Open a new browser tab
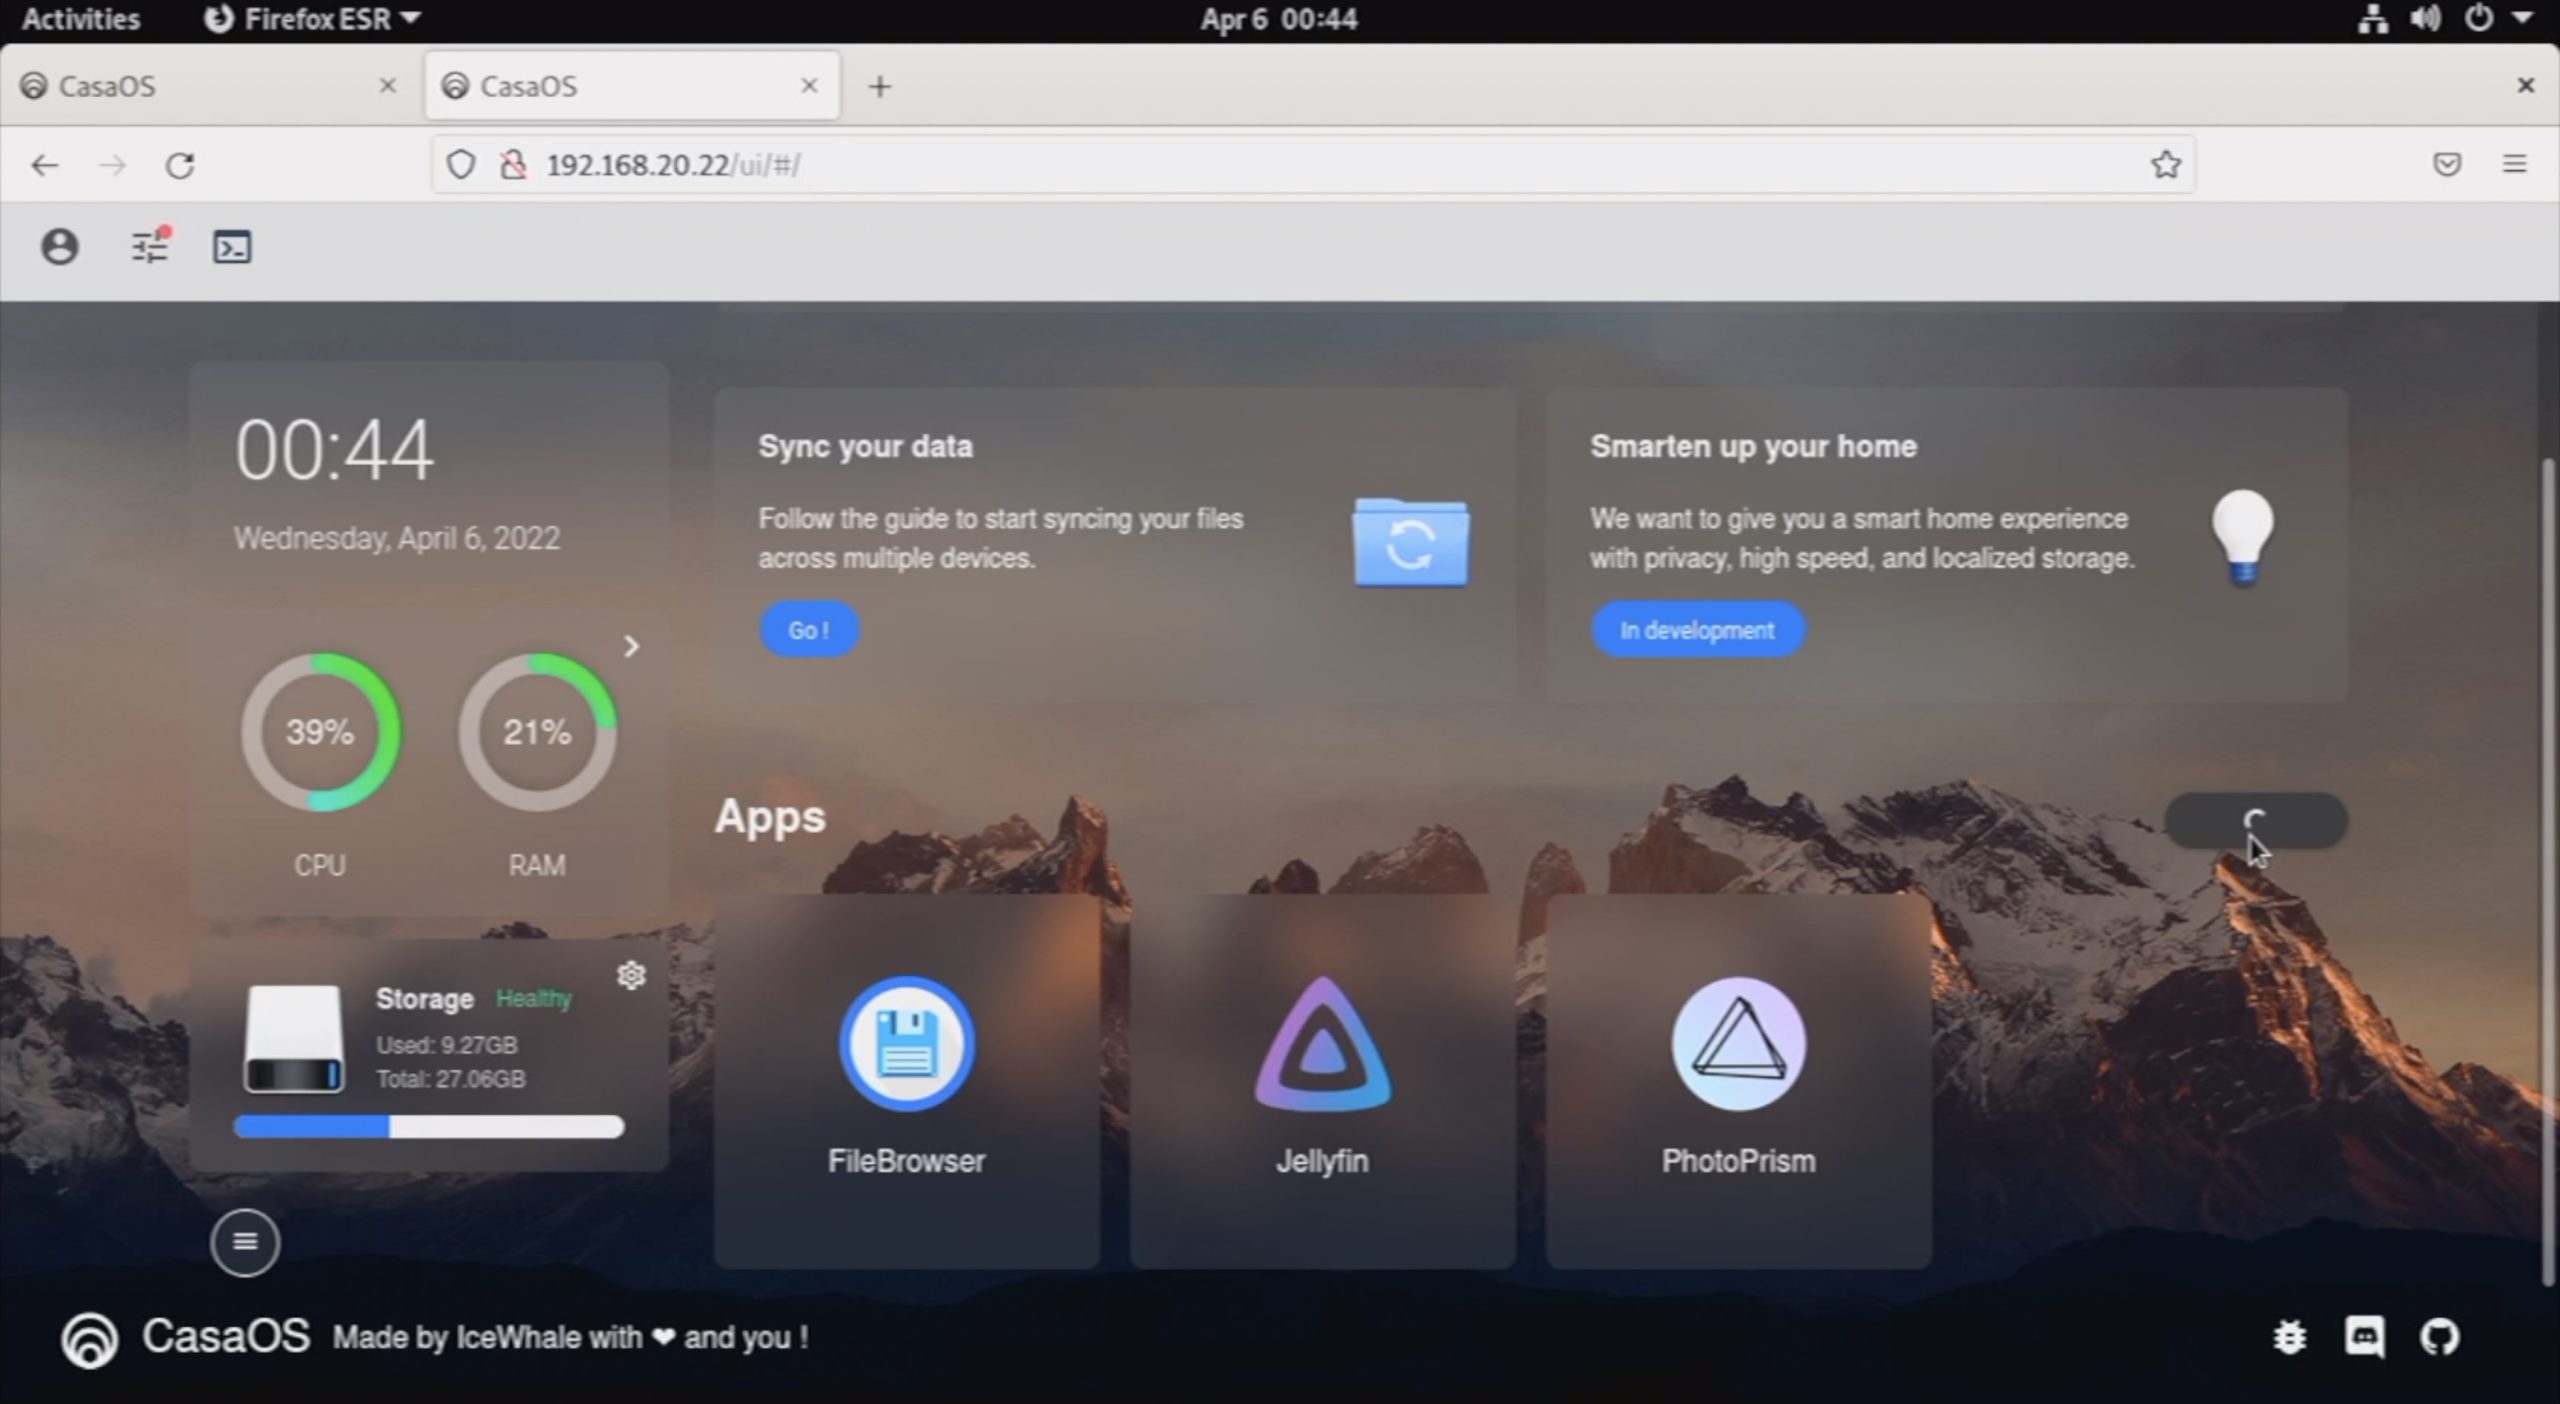 pos(879,87)
